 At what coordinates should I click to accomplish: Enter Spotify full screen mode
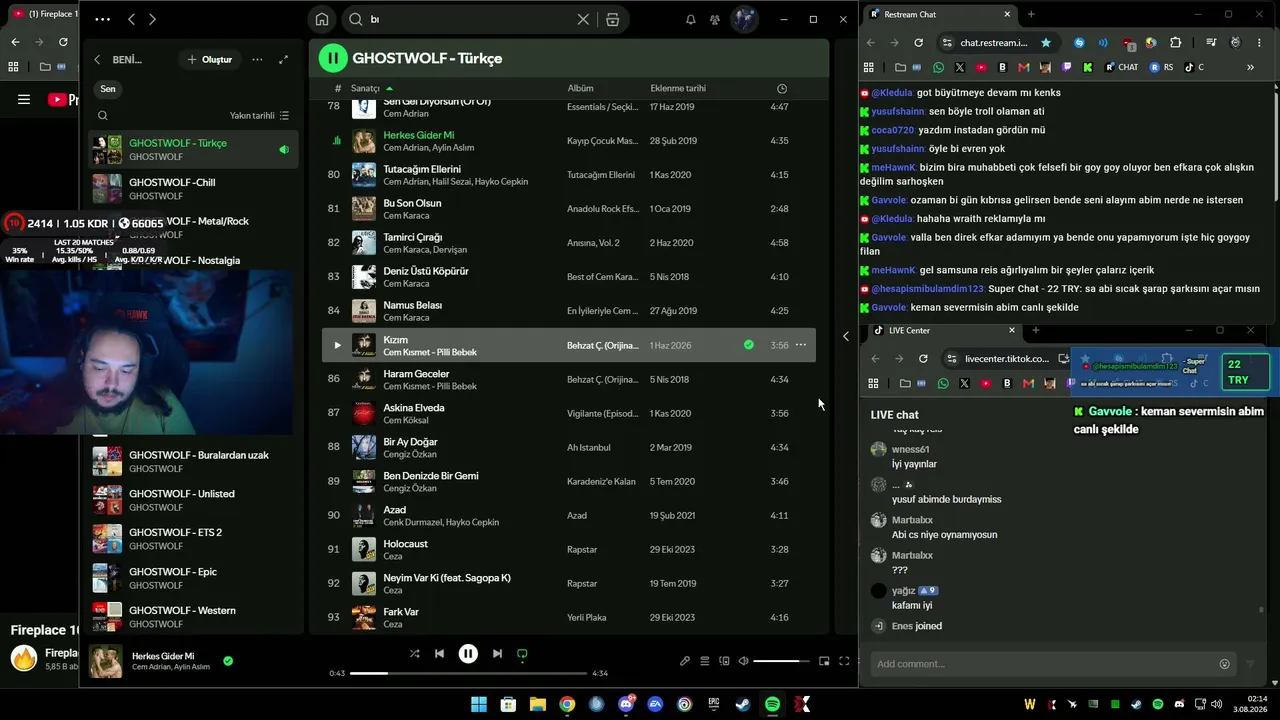(844, 661)
